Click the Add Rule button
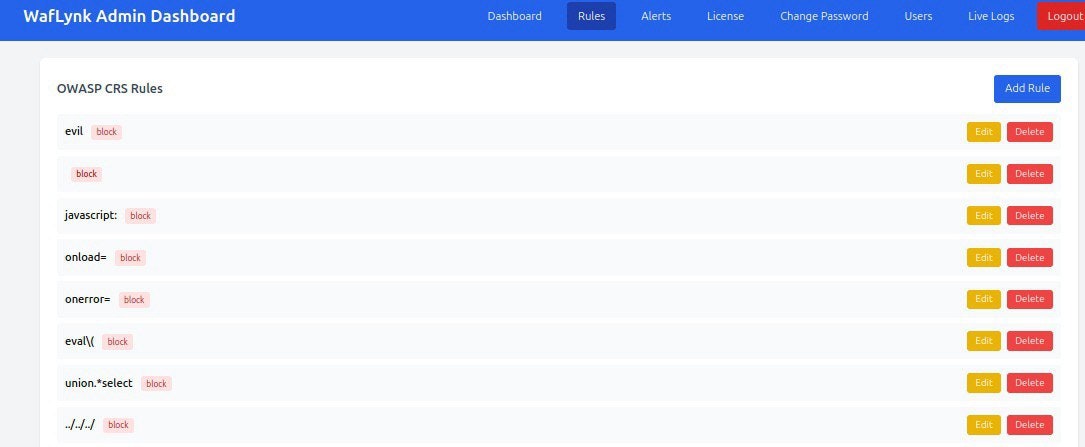The height and width of the screenshot is (447, 1085). click(x=1027, y=89)
